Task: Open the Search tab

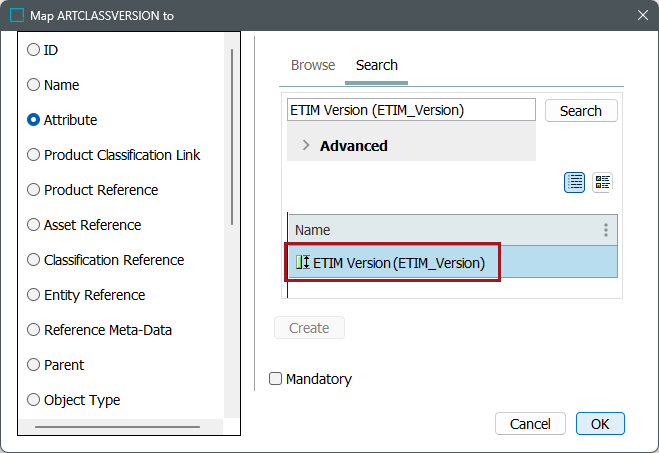Action: click(x=377, y=65)
